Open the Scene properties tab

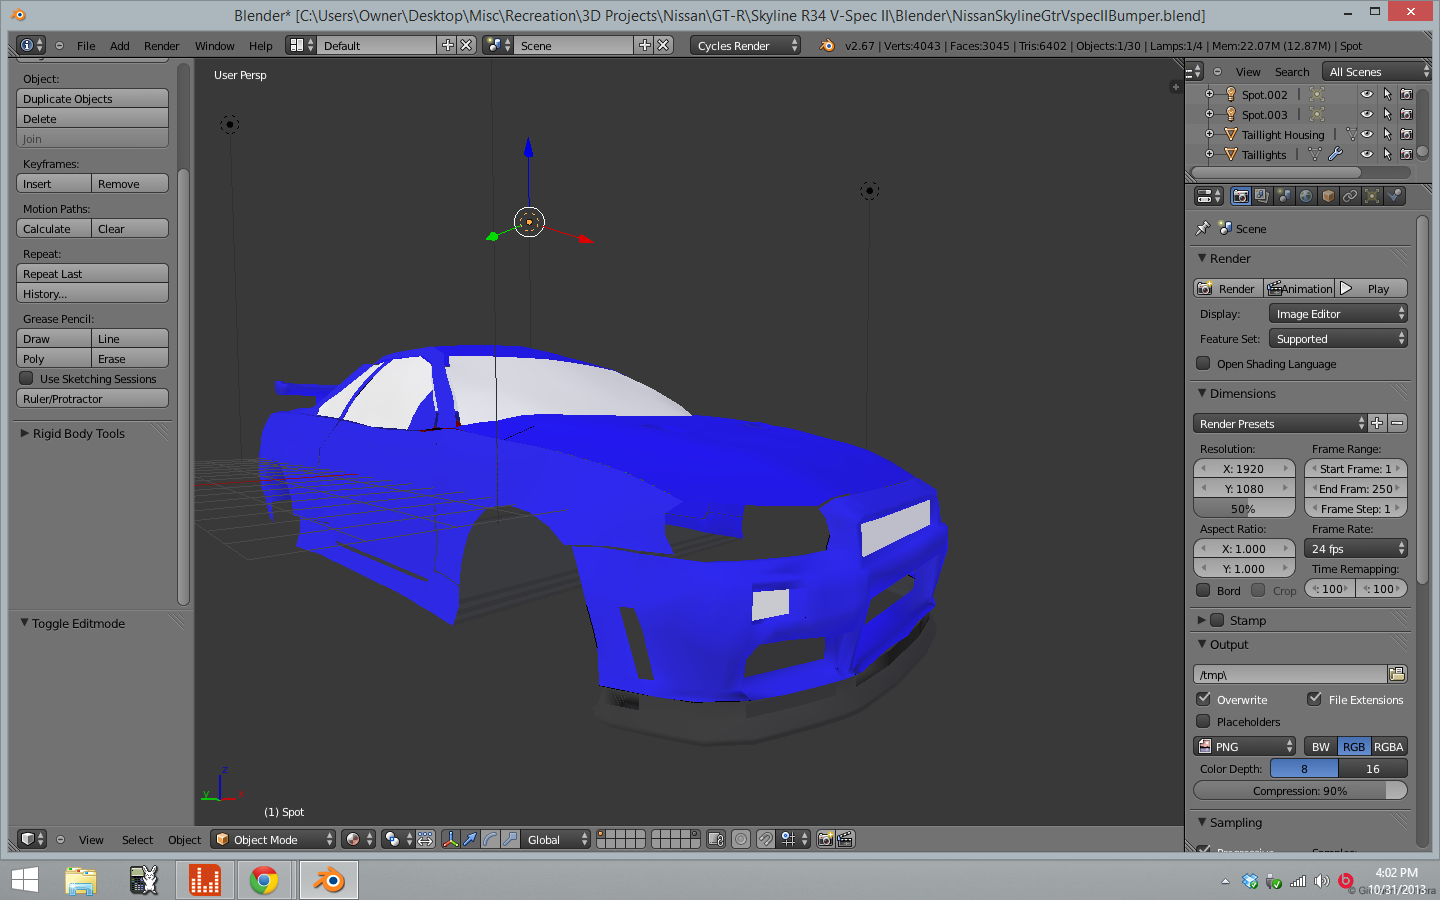point(1284,196)
